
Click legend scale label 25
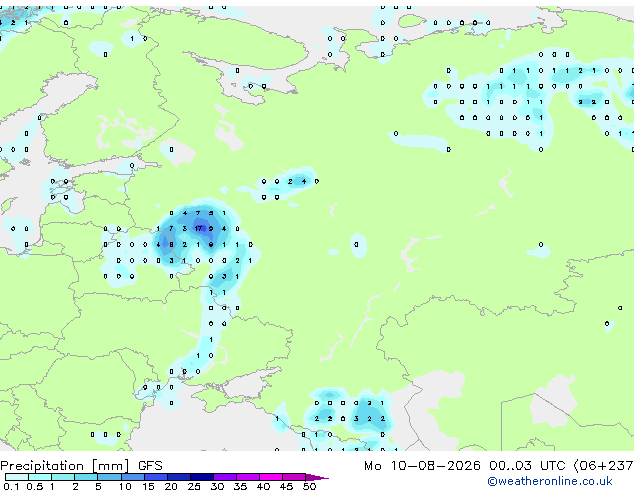pyautogui.click(x=194, y=486)
